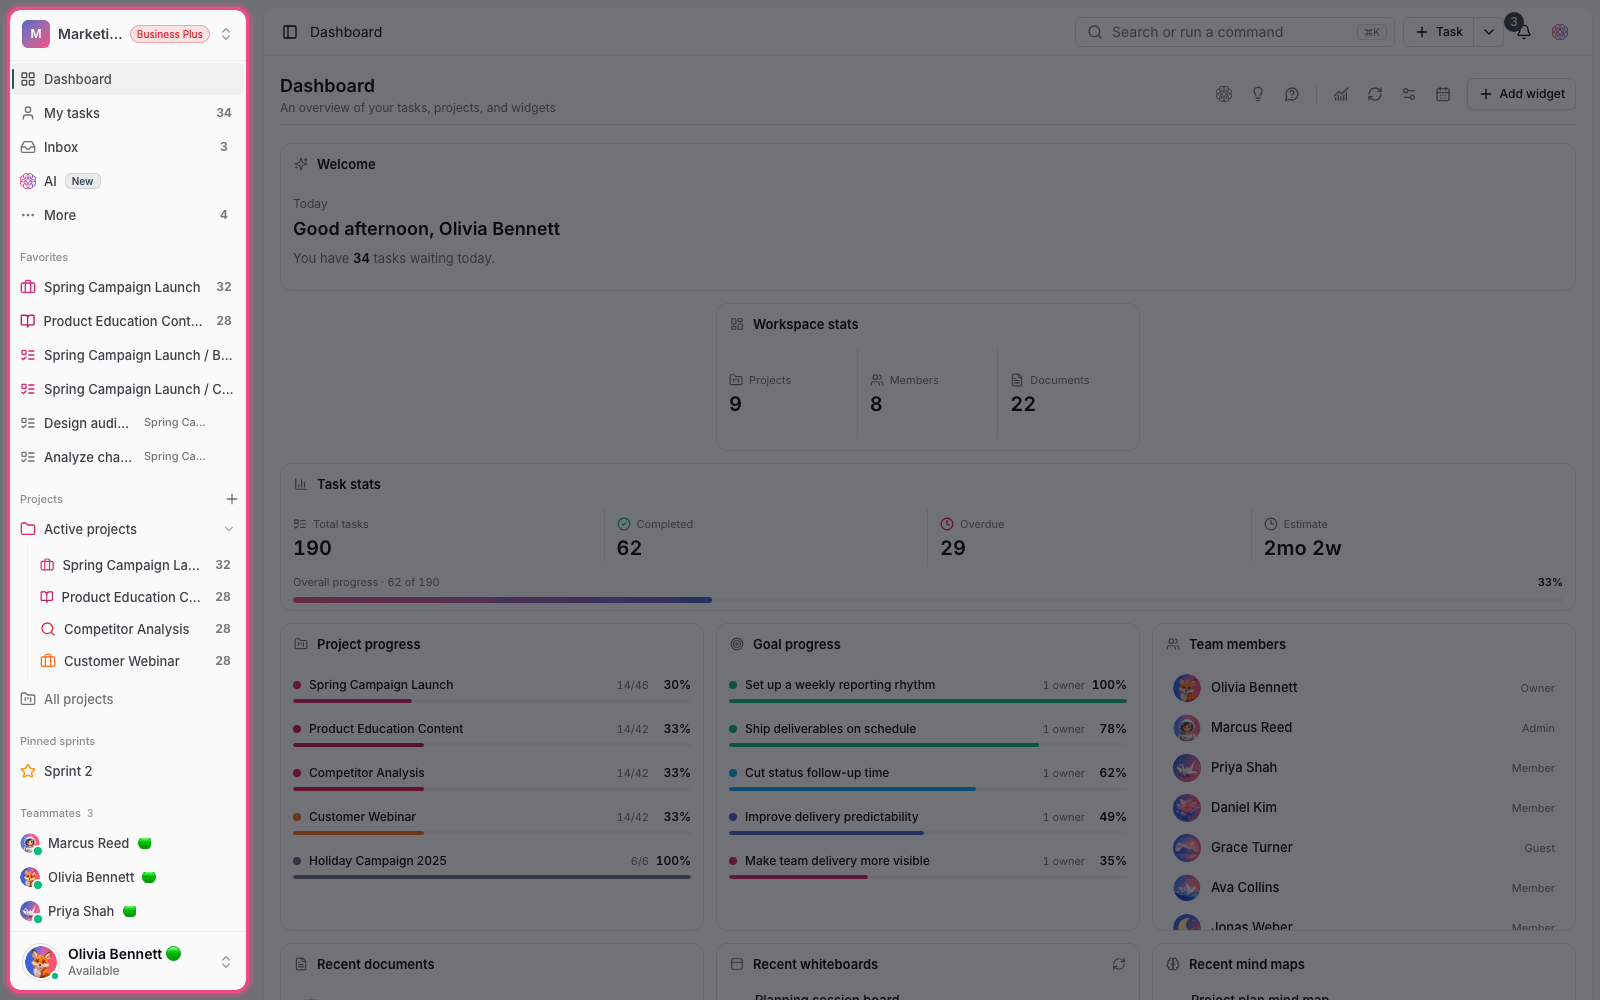Expand the More menu item

(x=128, y=215)
